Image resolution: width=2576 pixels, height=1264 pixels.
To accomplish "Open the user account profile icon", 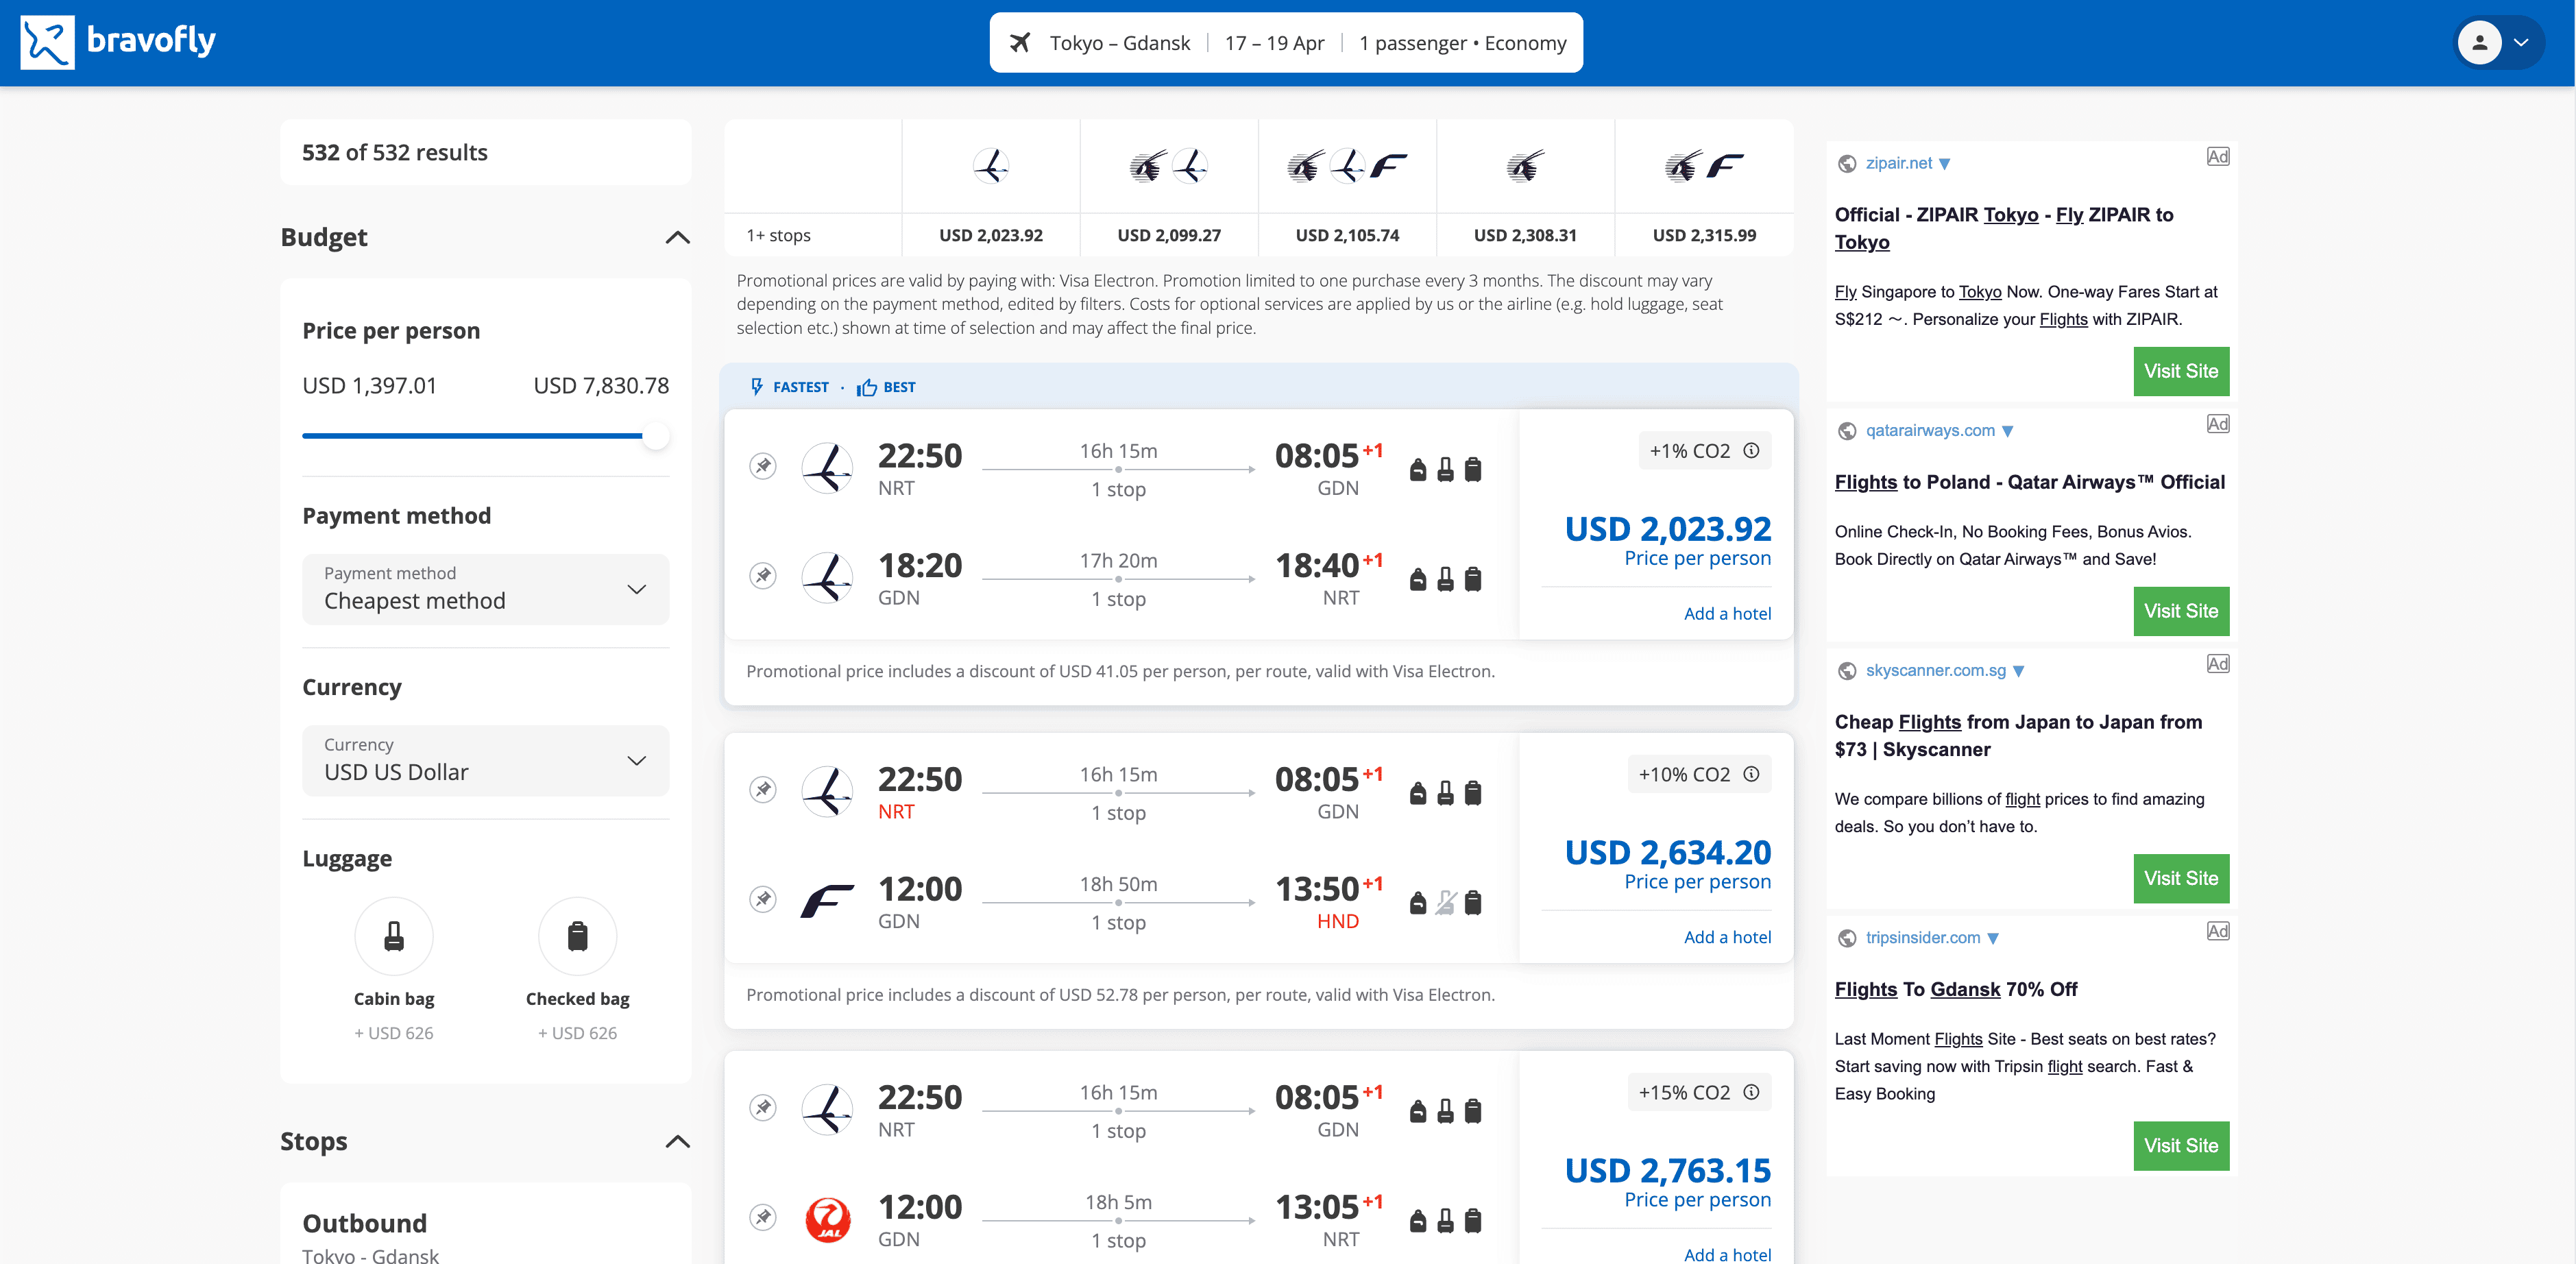I will click(x=2479, y=43).
